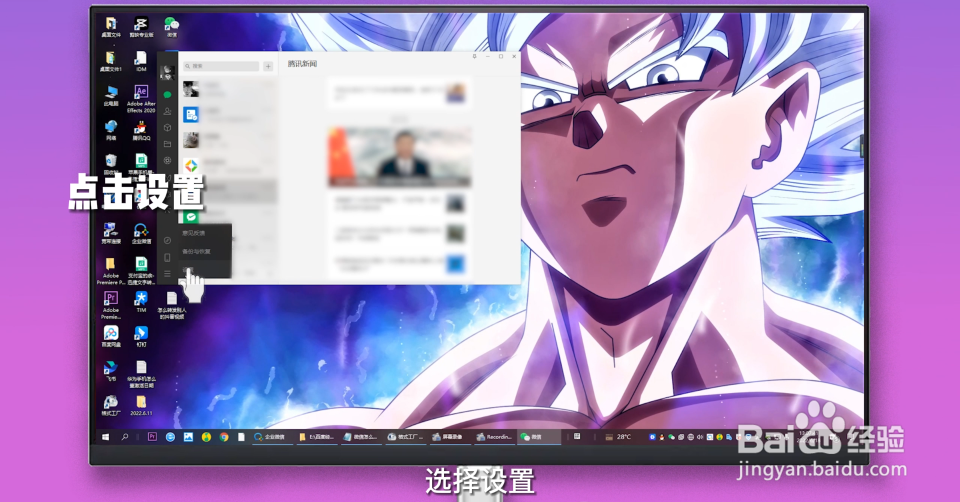This screenshot has width=960, height=502.
Task: Select 备份与恢复 in the popup menu
Action: coord(204,251)
